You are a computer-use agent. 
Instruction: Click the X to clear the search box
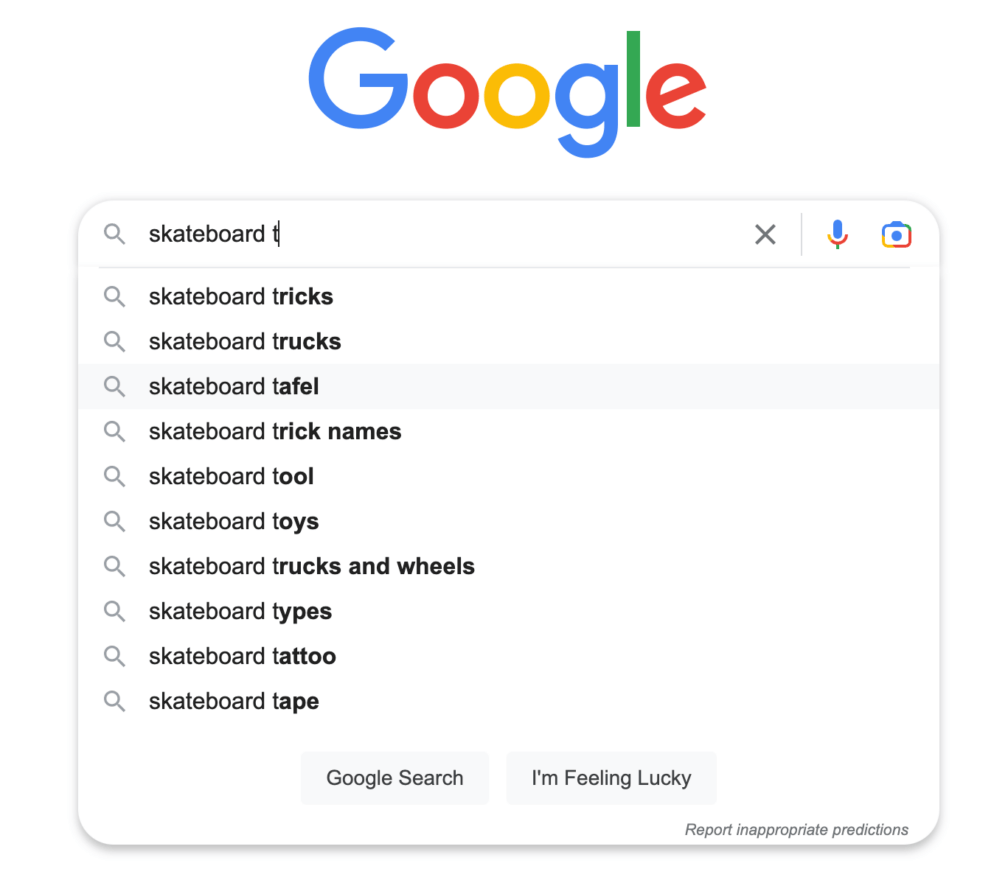(x=765, y=234)
